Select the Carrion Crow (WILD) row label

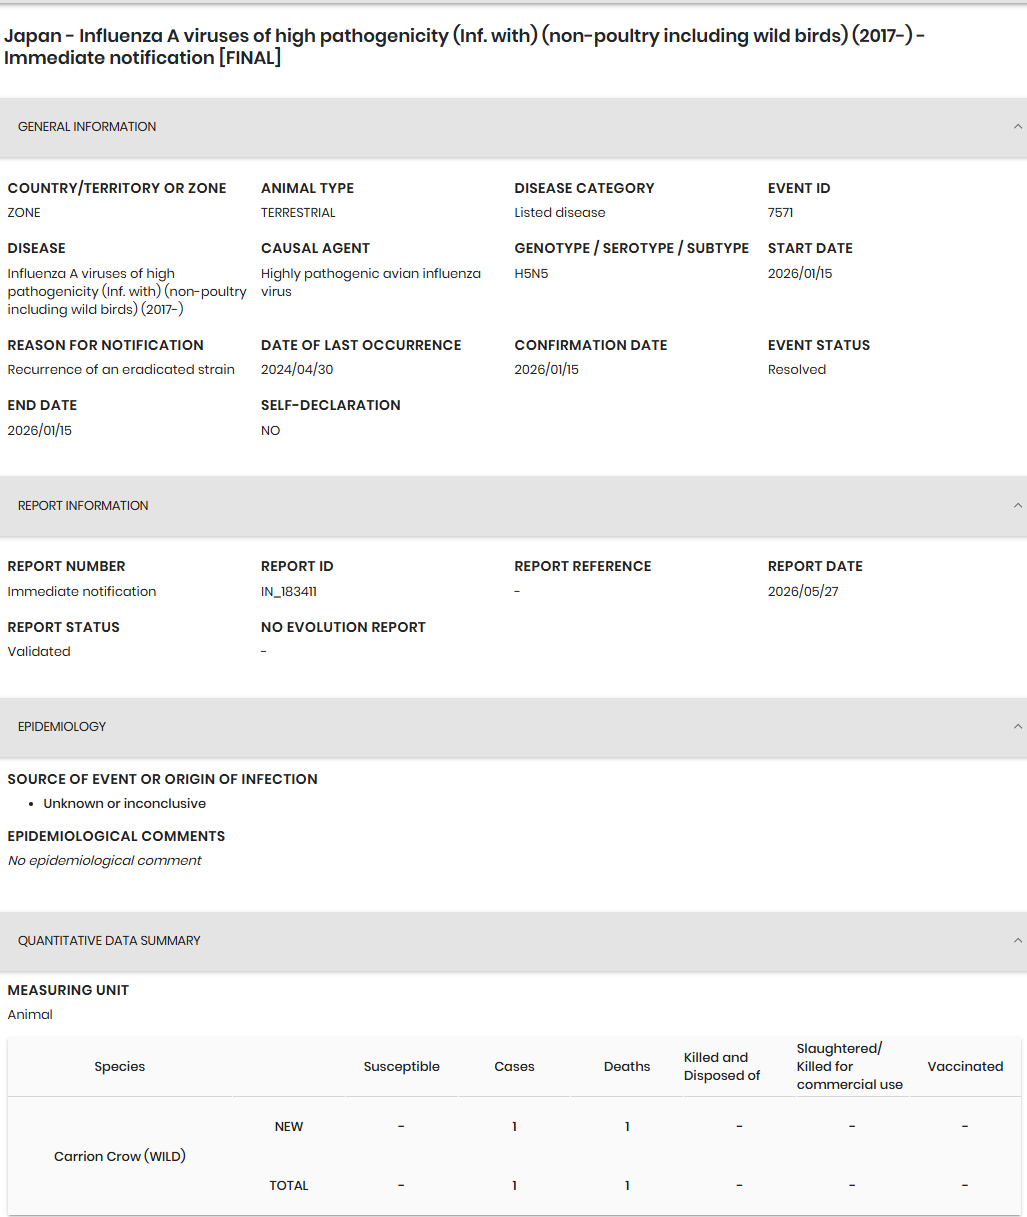(x=120, y=1156)
